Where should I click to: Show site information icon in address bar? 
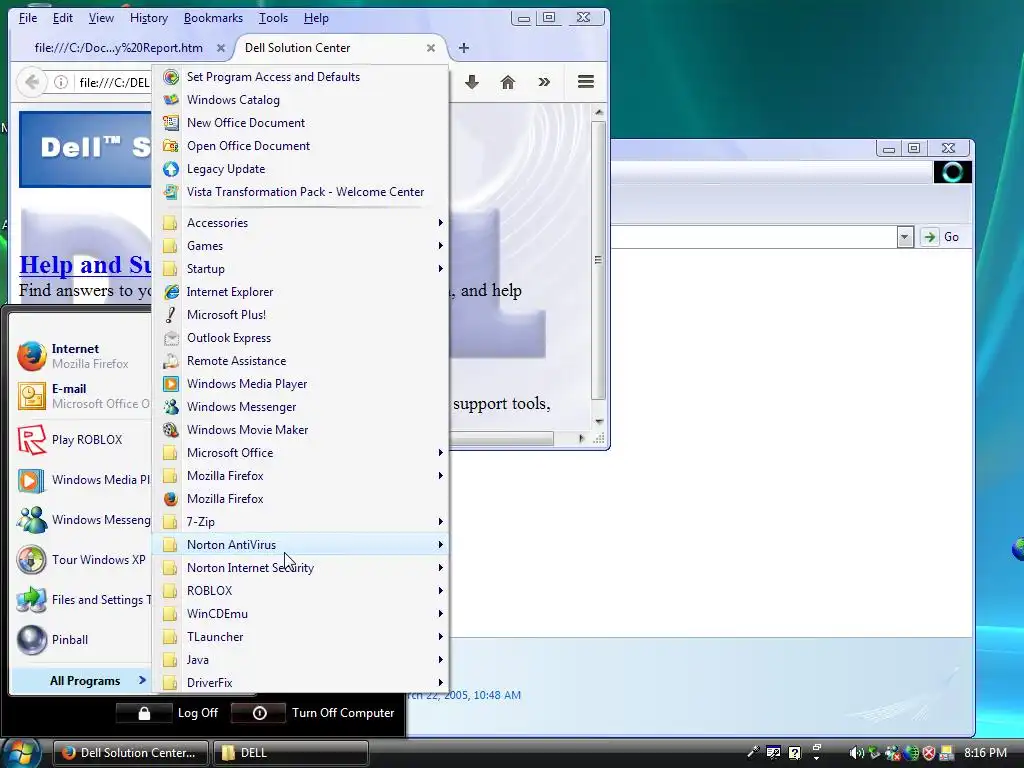click(x=61, y=82)
